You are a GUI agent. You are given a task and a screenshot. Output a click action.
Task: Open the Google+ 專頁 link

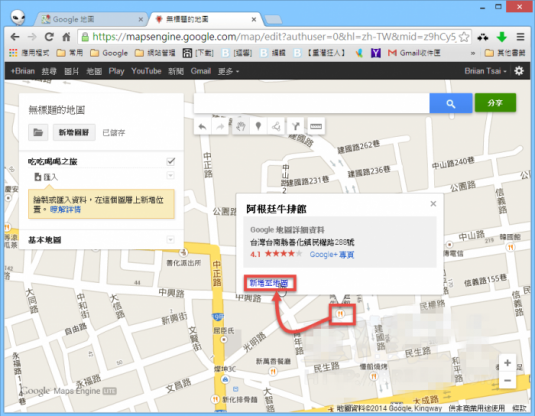[332, 255]
